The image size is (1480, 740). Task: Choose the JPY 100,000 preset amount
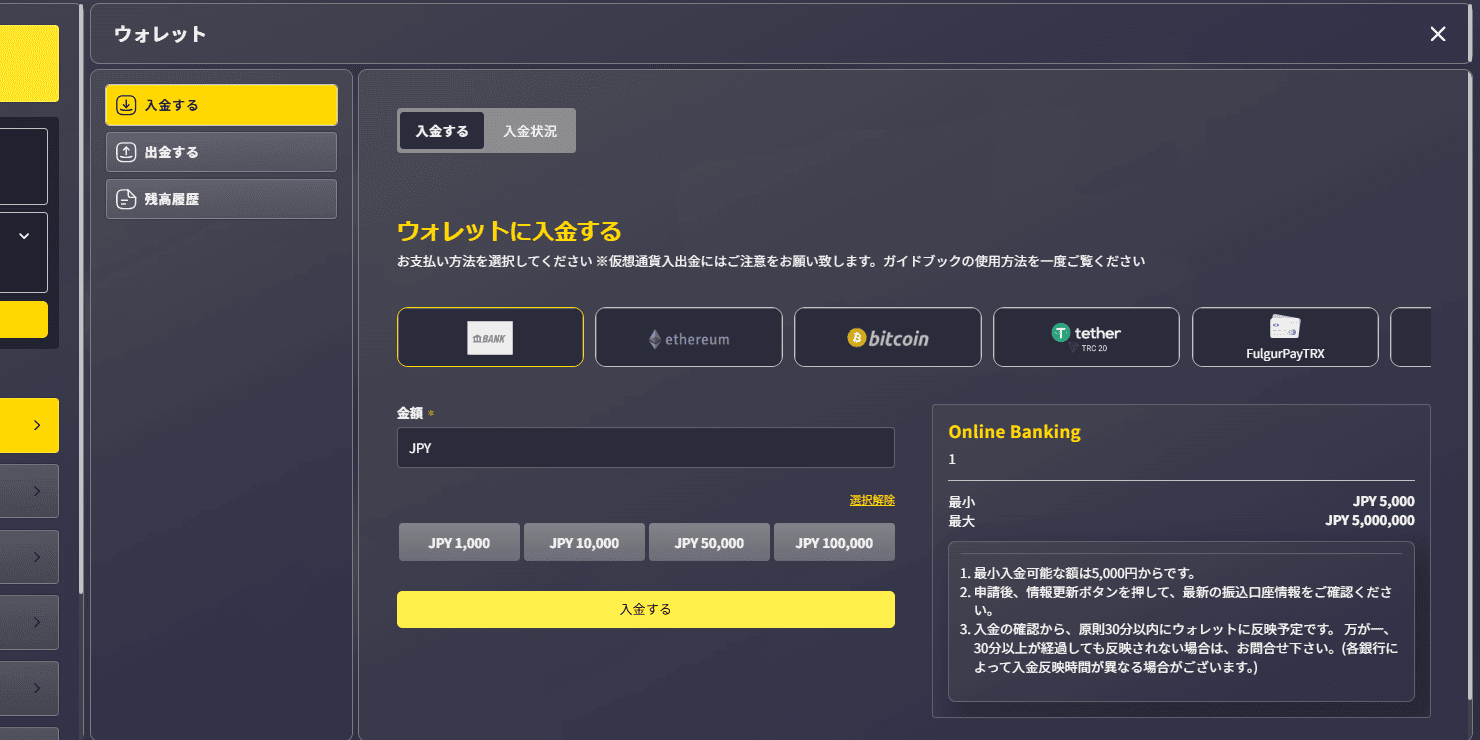[834, 543]
